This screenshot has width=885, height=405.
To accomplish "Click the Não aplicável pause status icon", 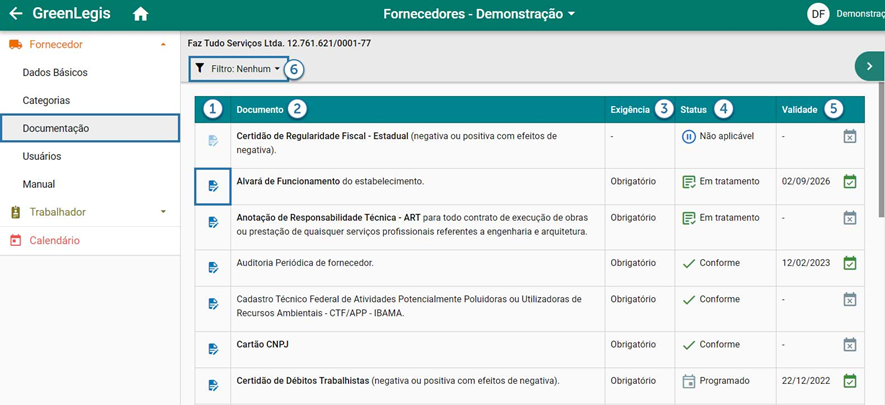I will click(x=688, y=136).
